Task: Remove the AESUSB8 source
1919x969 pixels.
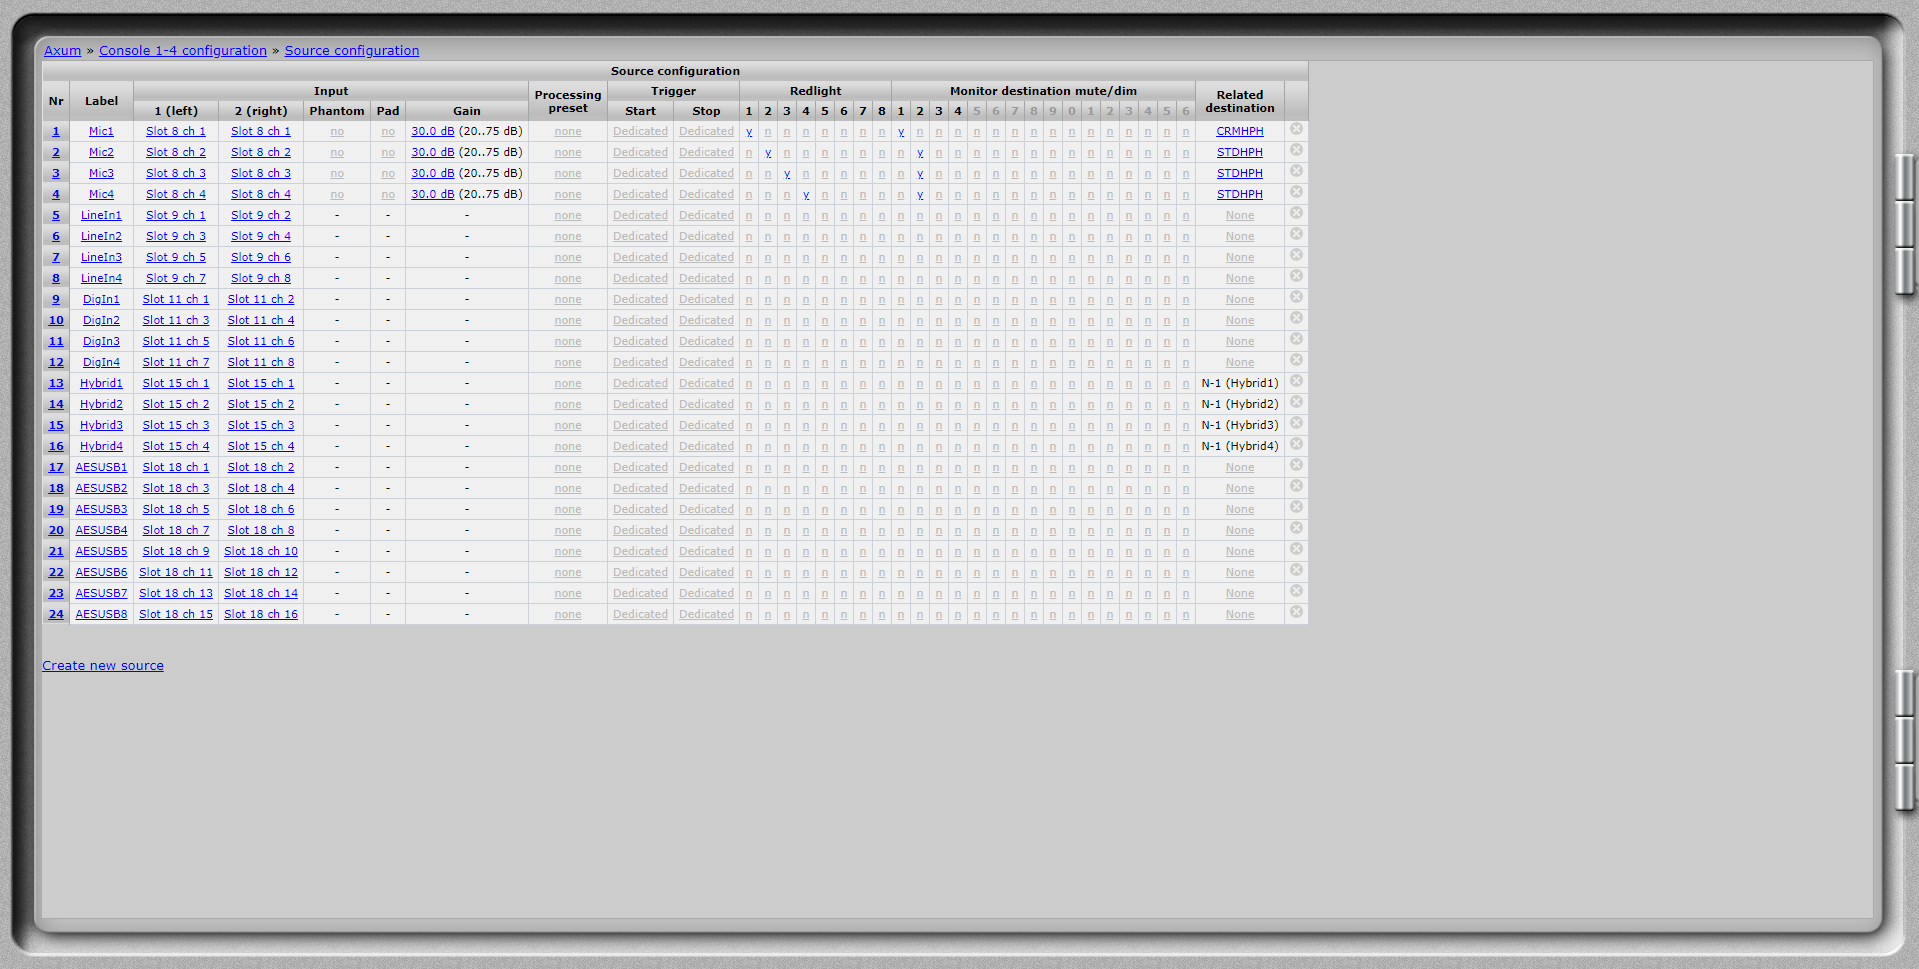Action: 1296,613
